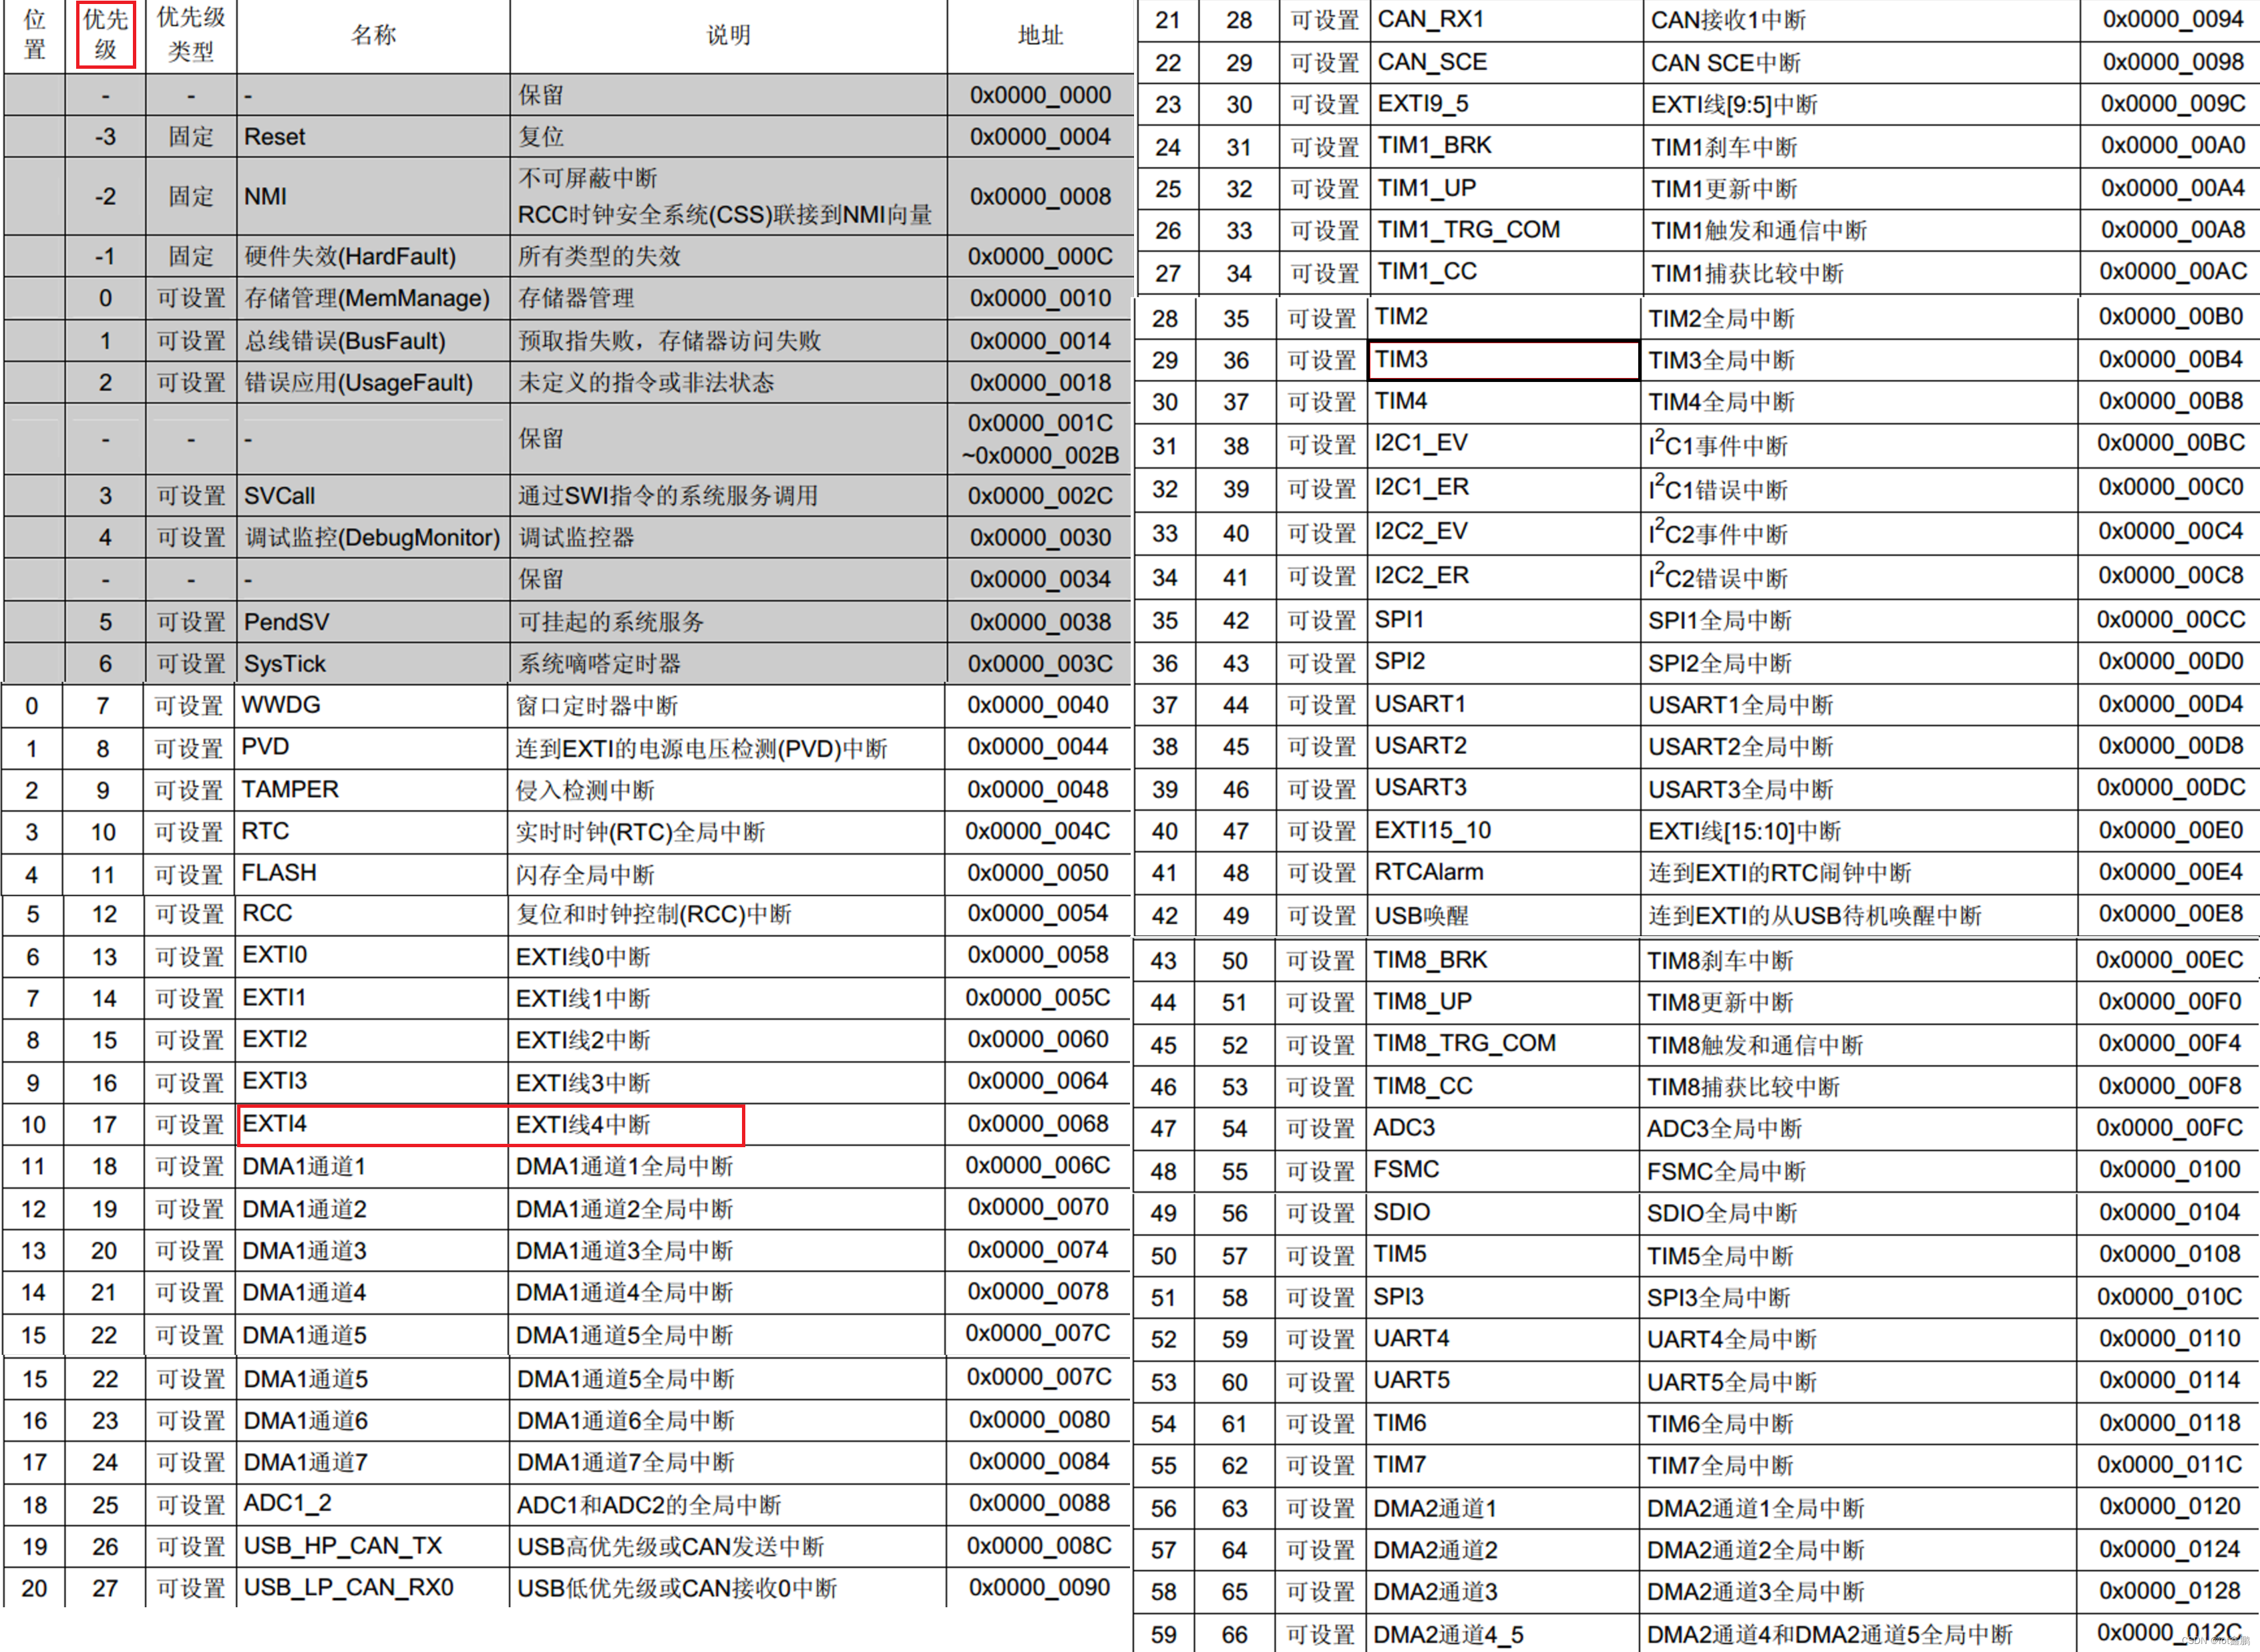Select the "TIM1_TRG_COM" name cell
The image size is (2260, 1652).
point(1506,231)
